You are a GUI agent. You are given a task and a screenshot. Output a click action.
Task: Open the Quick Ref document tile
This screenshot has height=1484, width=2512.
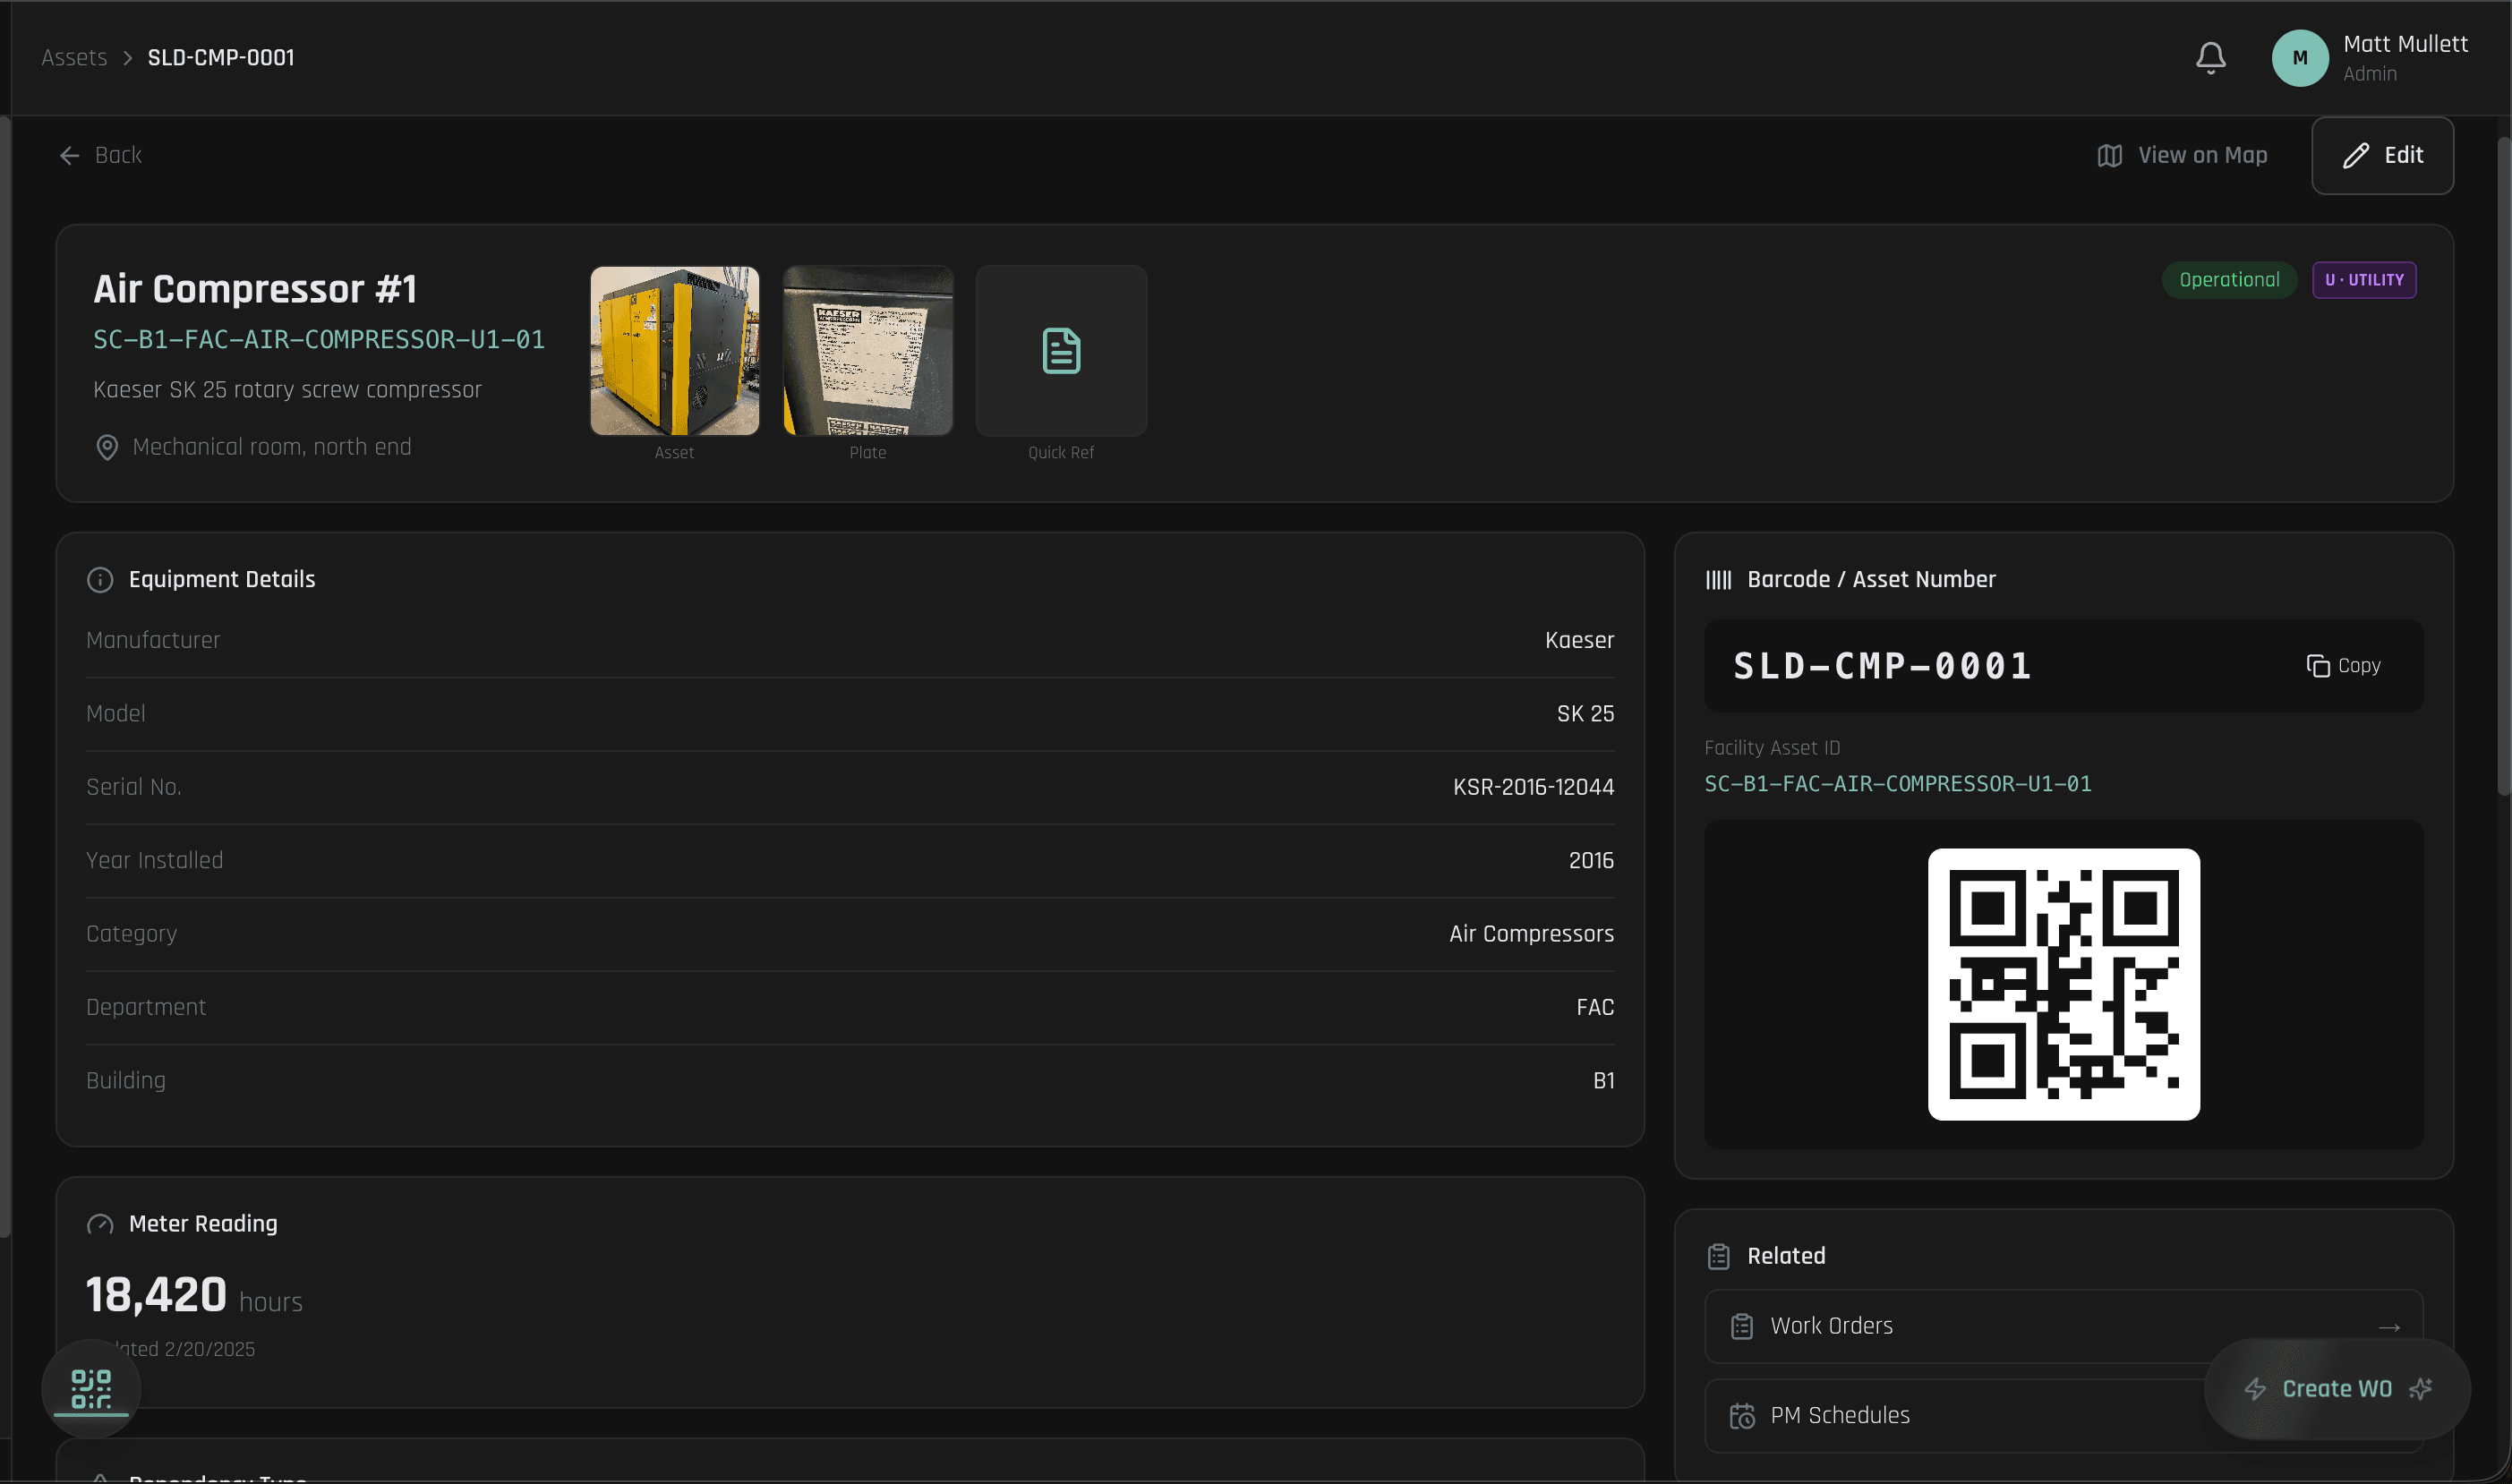(1061, 350)
